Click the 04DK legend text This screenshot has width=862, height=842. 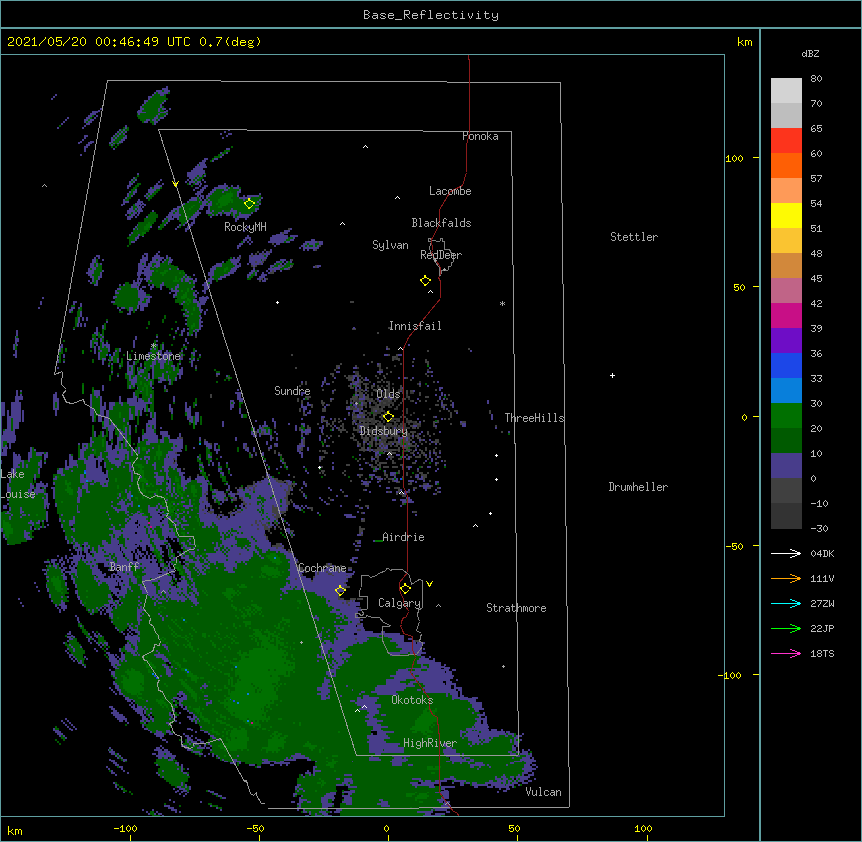[x=822, y=553]
